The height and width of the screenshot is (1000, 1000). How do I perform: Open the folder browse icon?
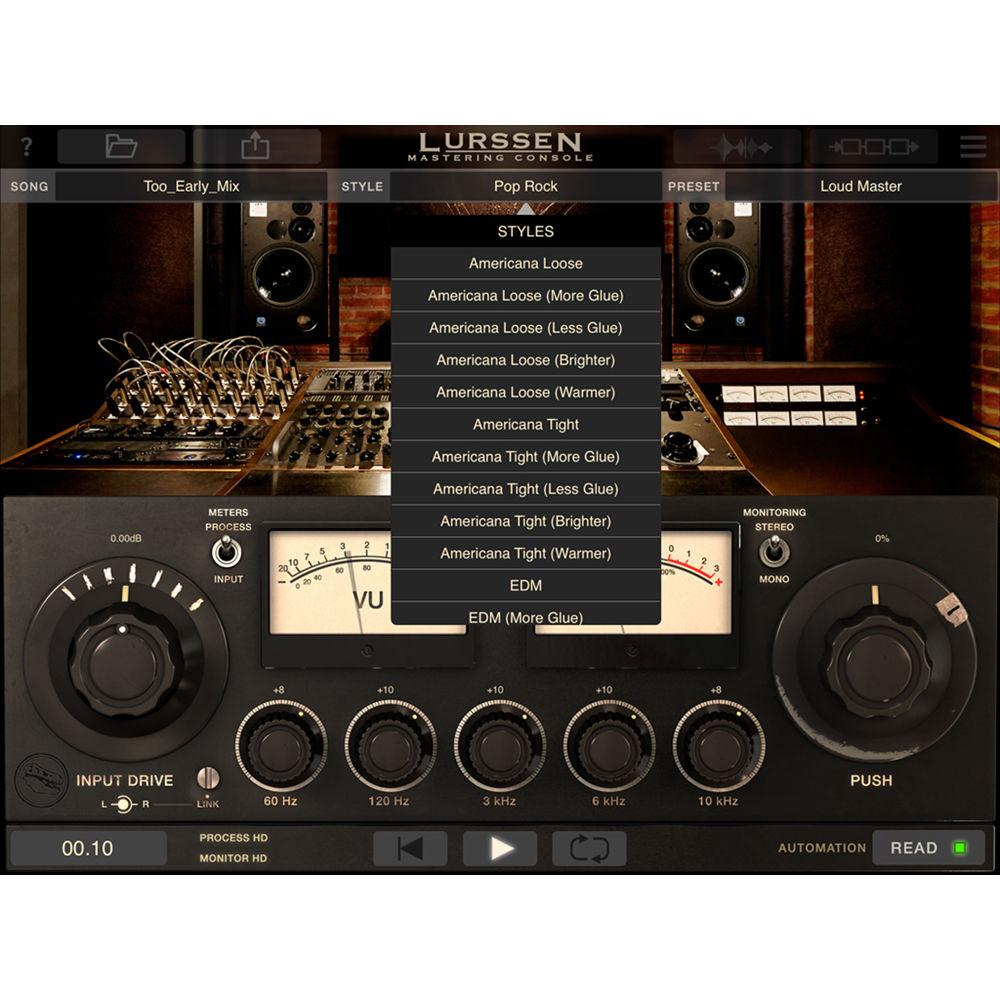(121, 147)
